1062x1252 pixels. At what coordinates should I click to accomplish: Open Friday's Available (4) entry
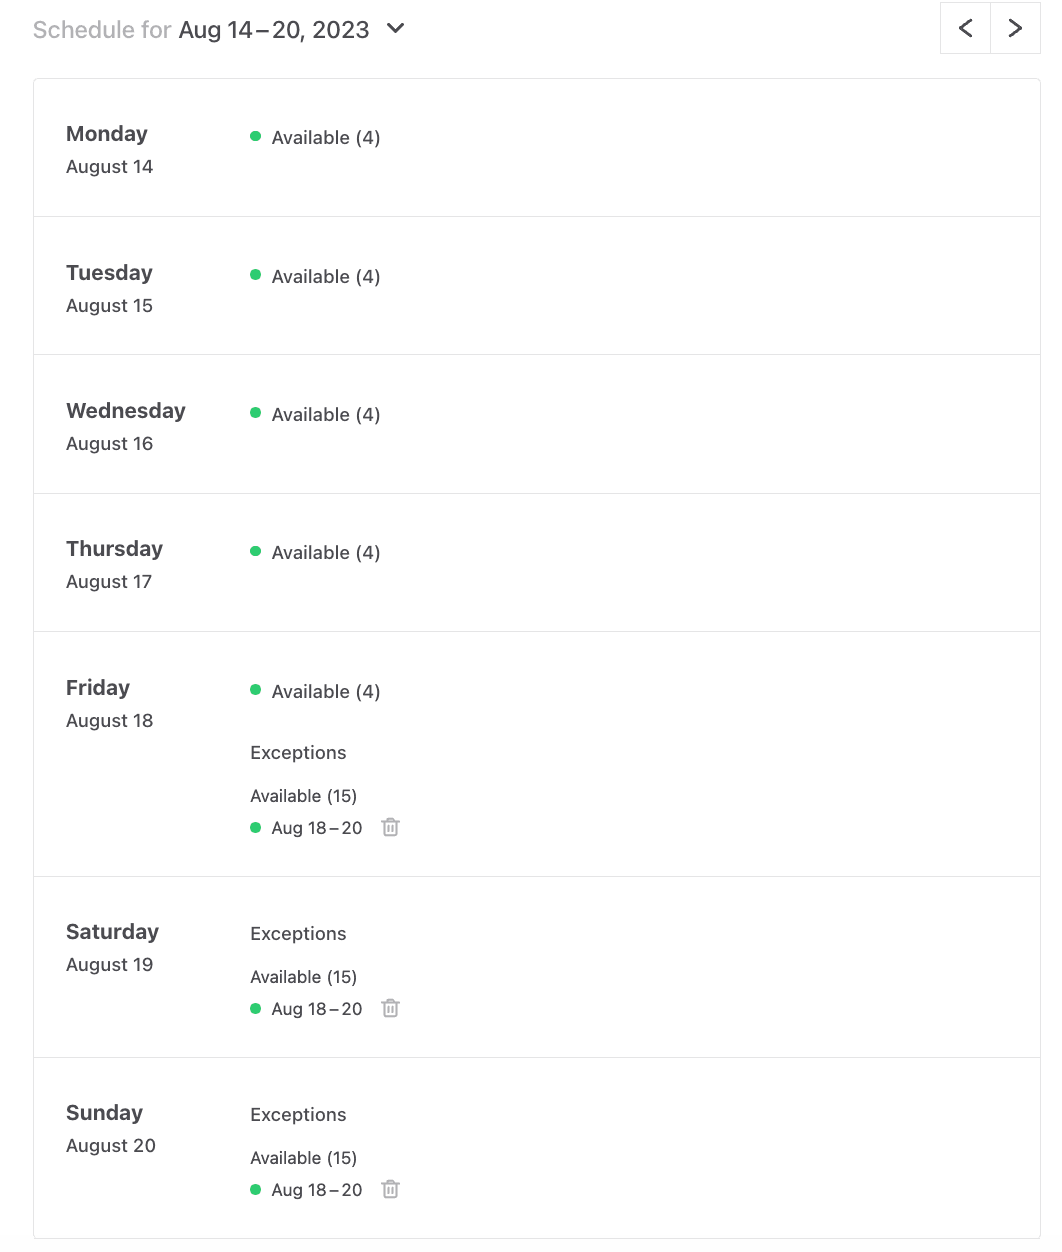click(325, 692)
